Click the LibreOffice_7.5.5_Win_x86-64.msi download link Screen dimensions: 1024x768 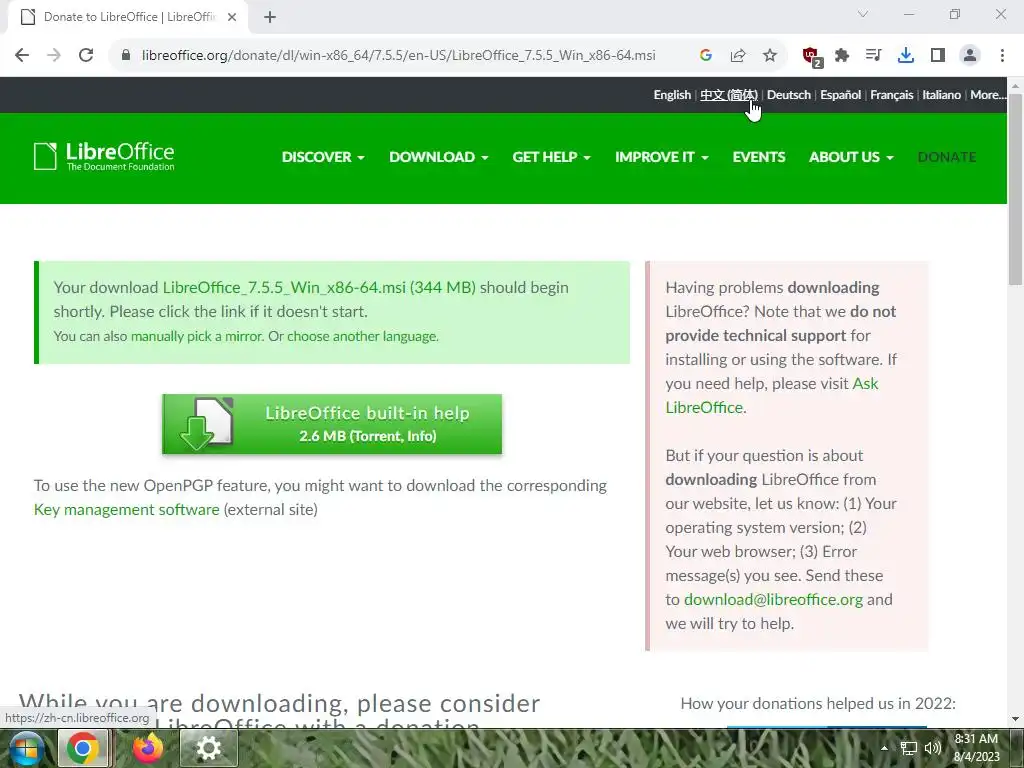click(x=319, y=288)
